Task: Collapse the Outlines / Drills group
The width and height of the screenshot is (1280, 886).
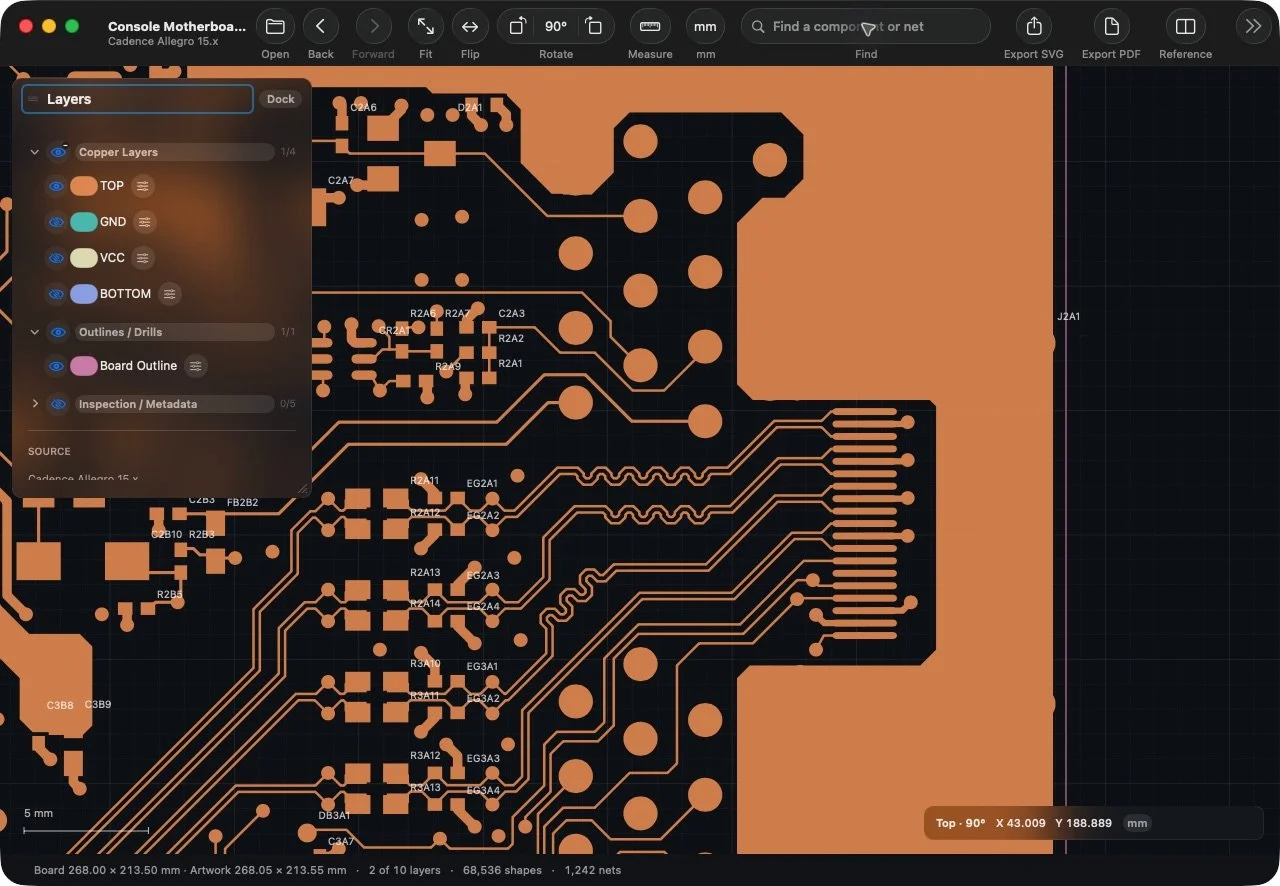Action: [x=35, y=332]
